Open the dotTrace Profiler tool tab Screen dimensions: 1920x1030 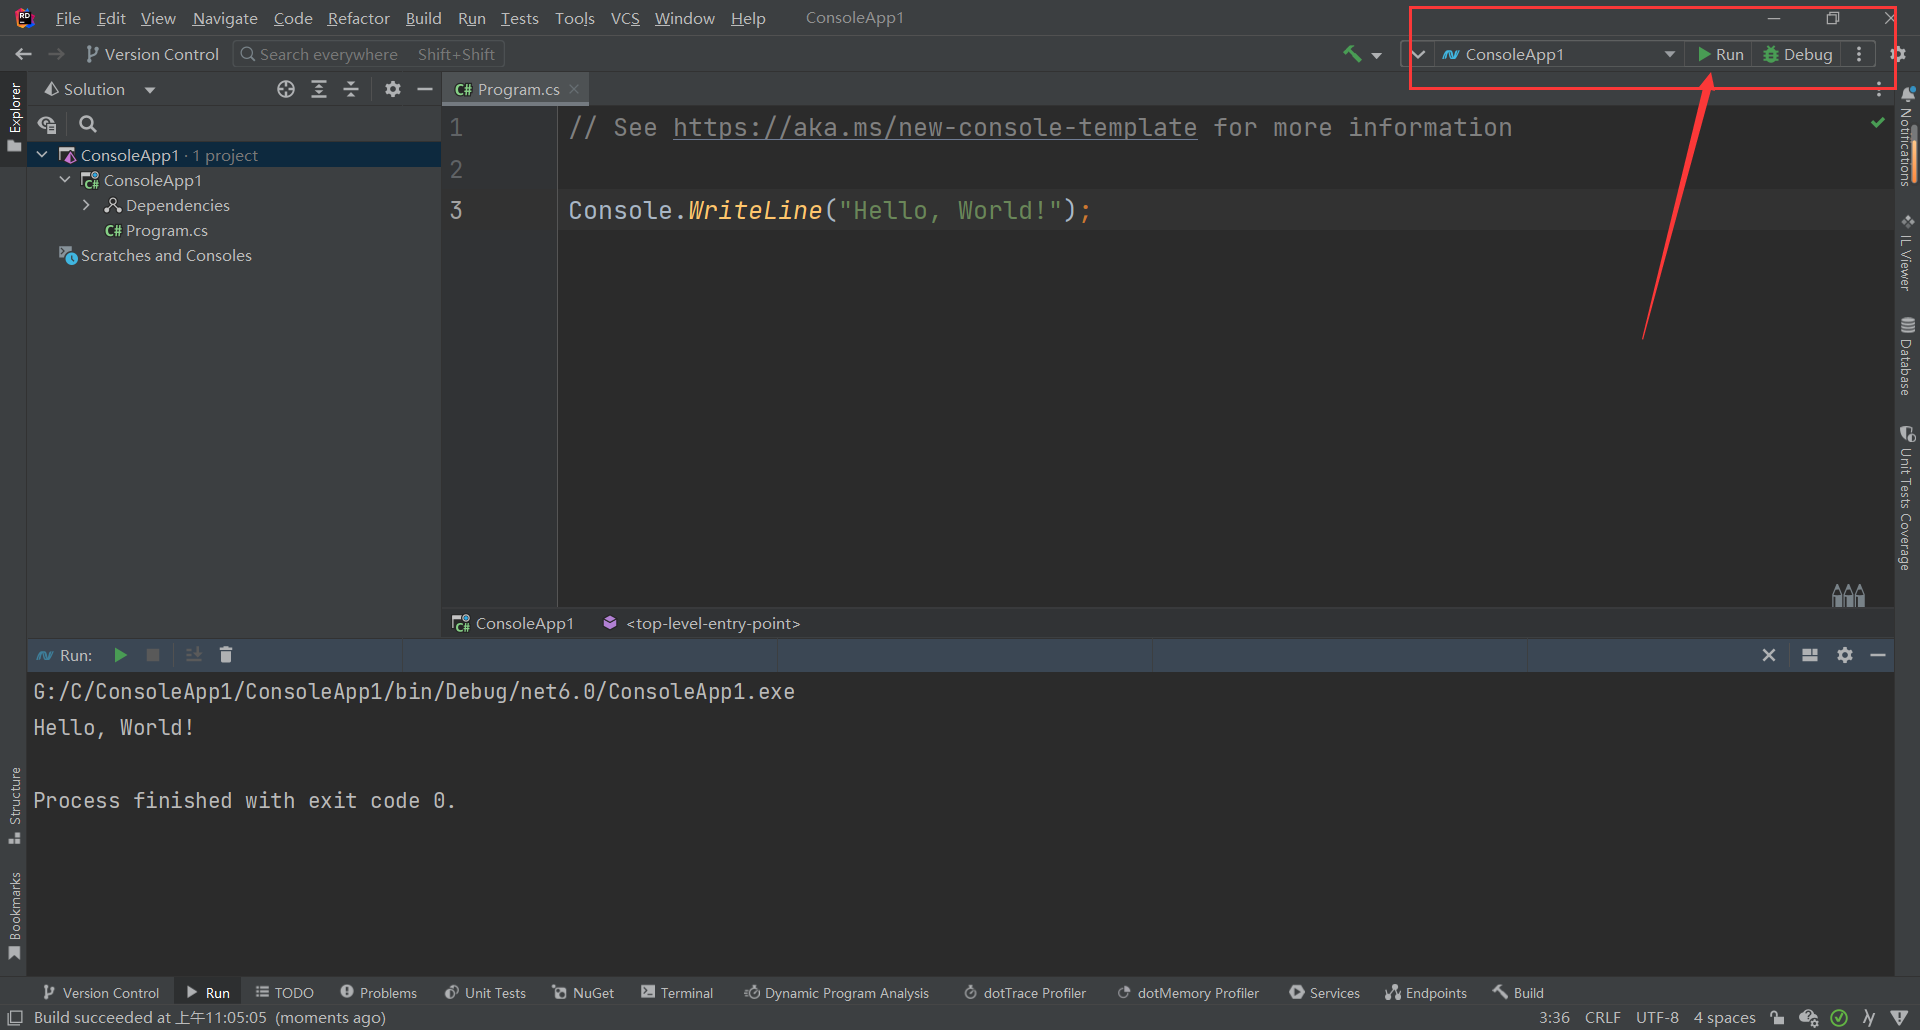pos(1024,993)
